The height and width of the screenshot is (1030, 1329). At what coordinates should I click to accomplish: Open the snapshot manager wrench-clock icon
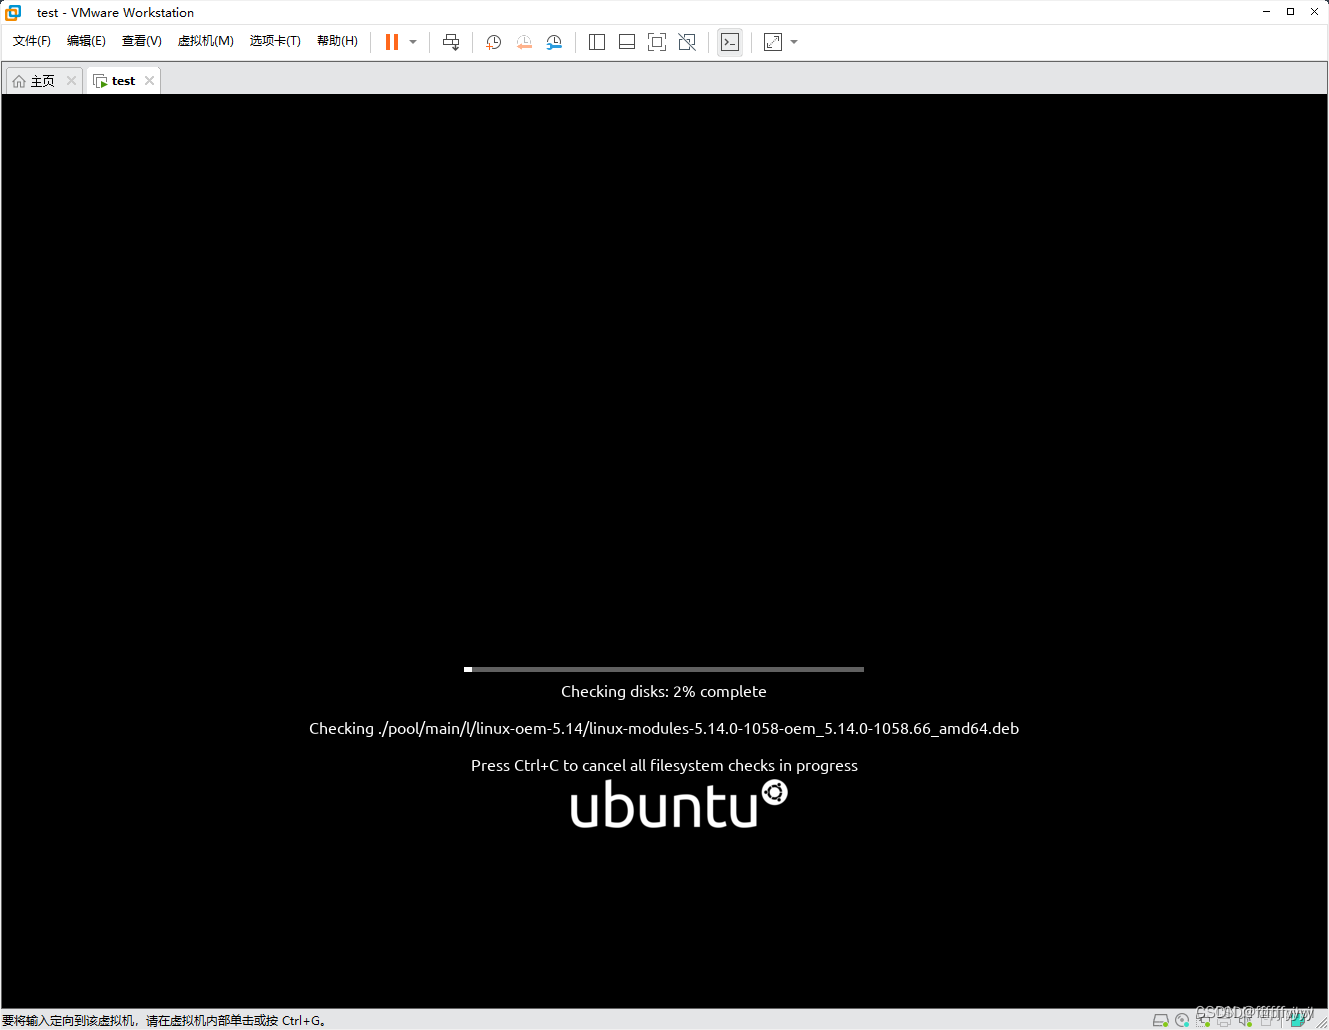click(x=554, y=42)
